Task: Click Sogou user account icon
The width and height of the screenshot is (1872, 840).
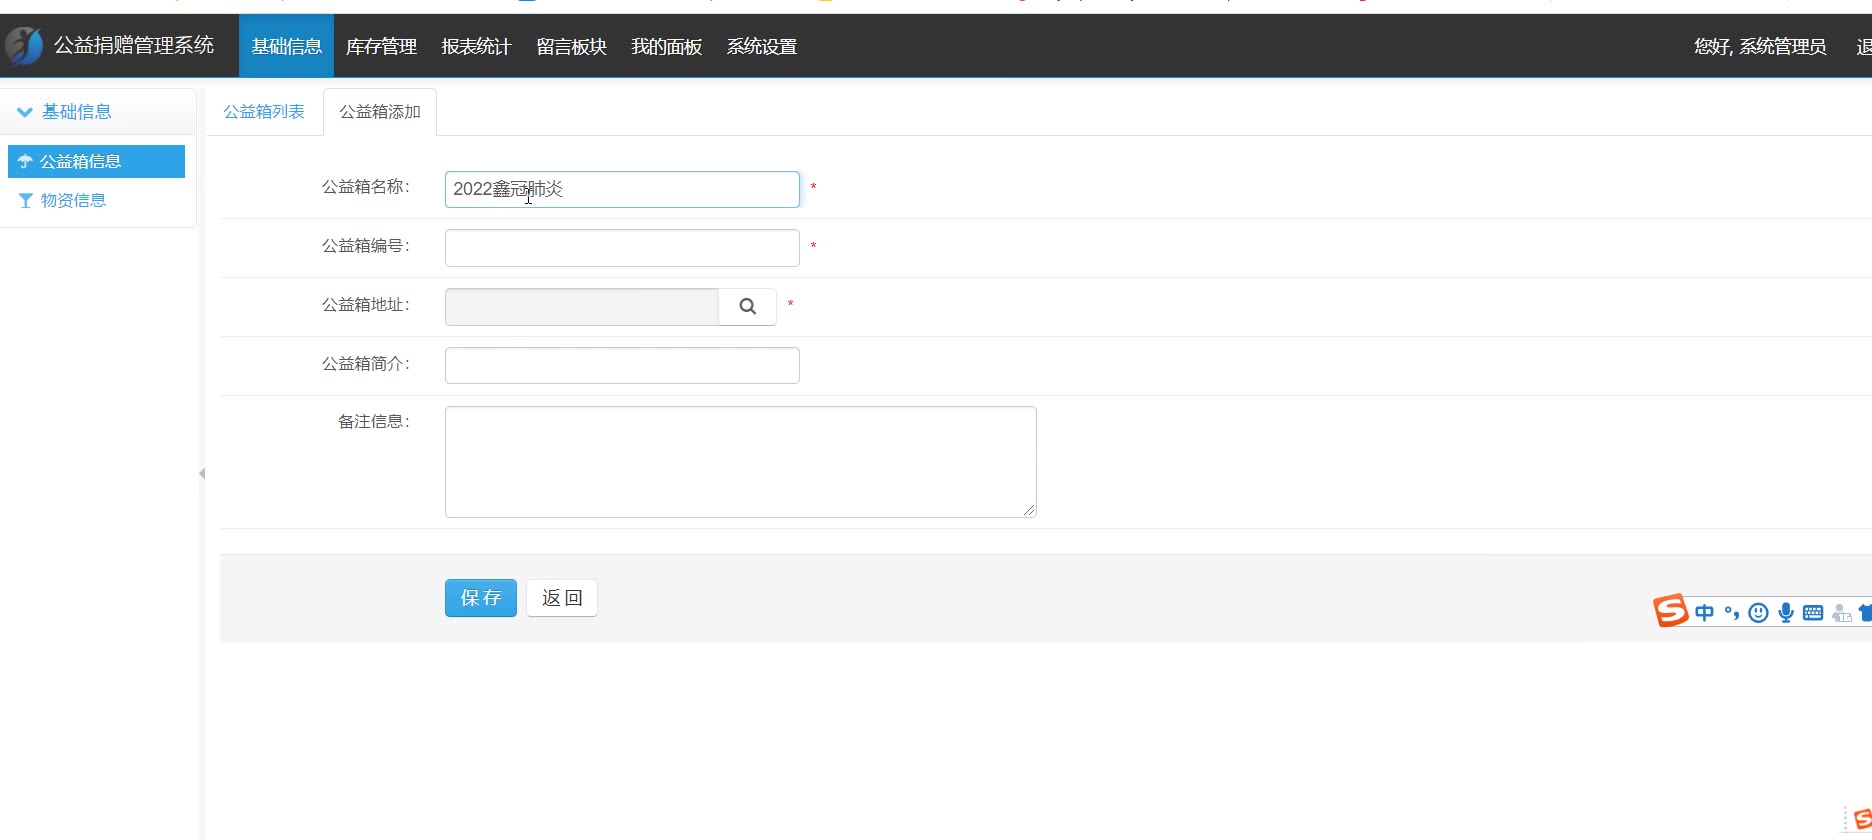Action: coord(1842,613)
